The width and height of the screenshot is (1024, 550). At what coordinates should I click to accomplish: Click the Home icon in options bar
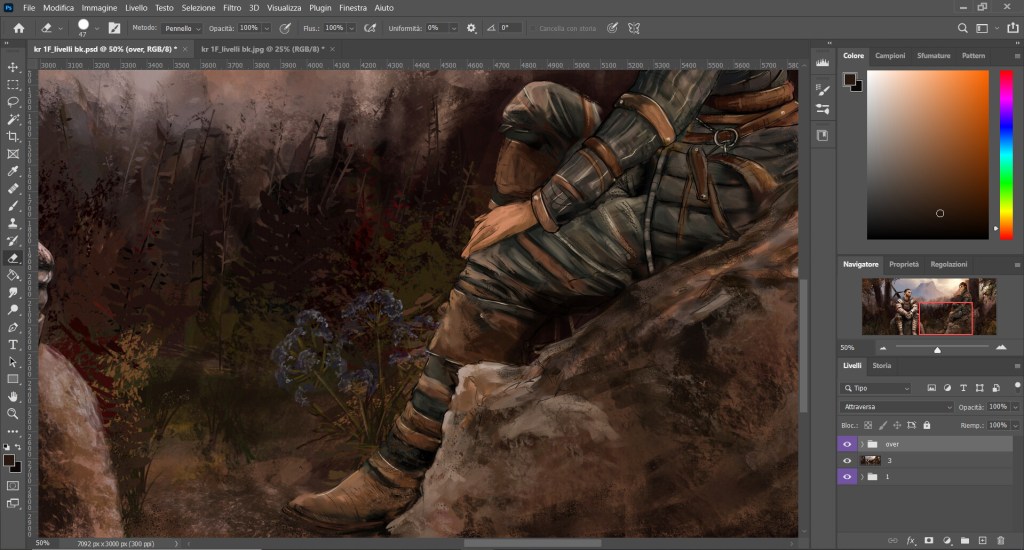18,28
